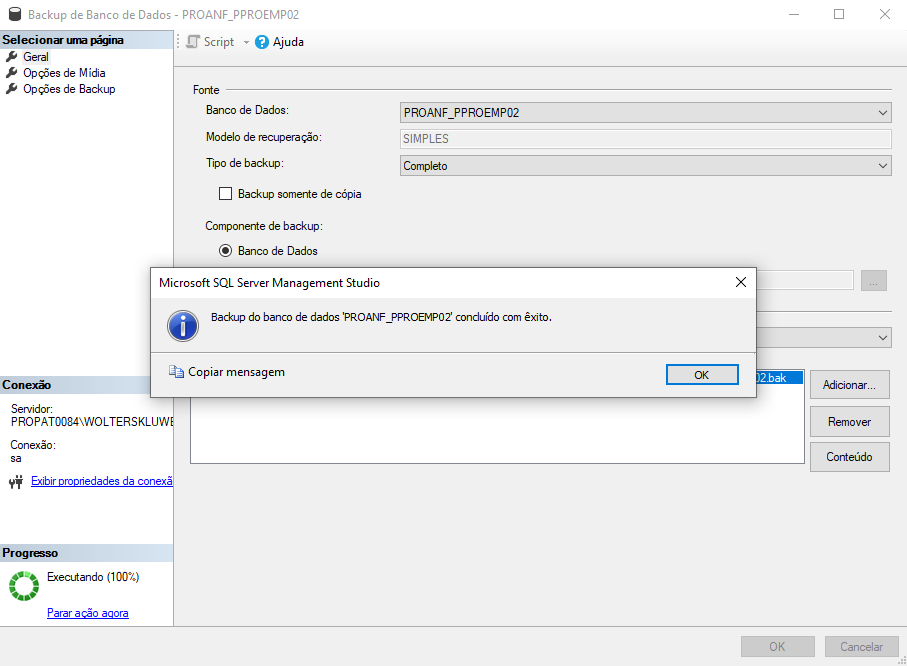Click the green progress spinner indicator

tap(24, 586)
